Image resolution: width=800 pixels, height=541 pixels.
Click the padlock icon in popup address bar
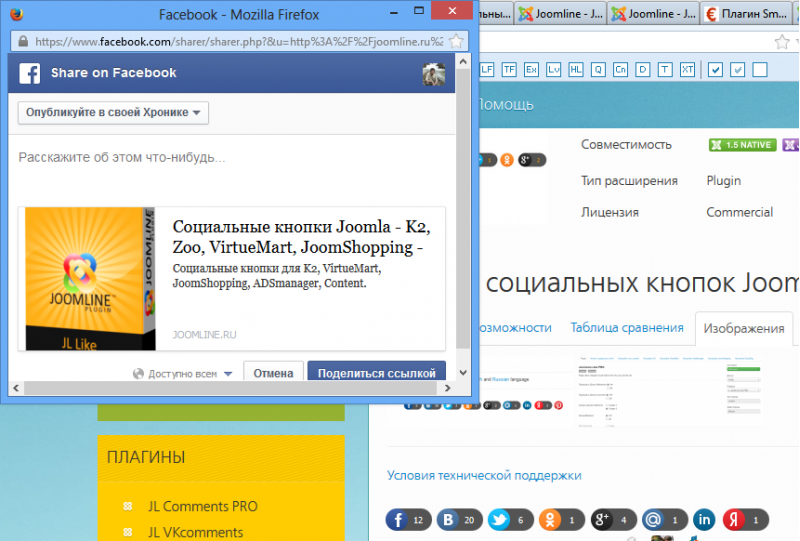click(23, 41)
